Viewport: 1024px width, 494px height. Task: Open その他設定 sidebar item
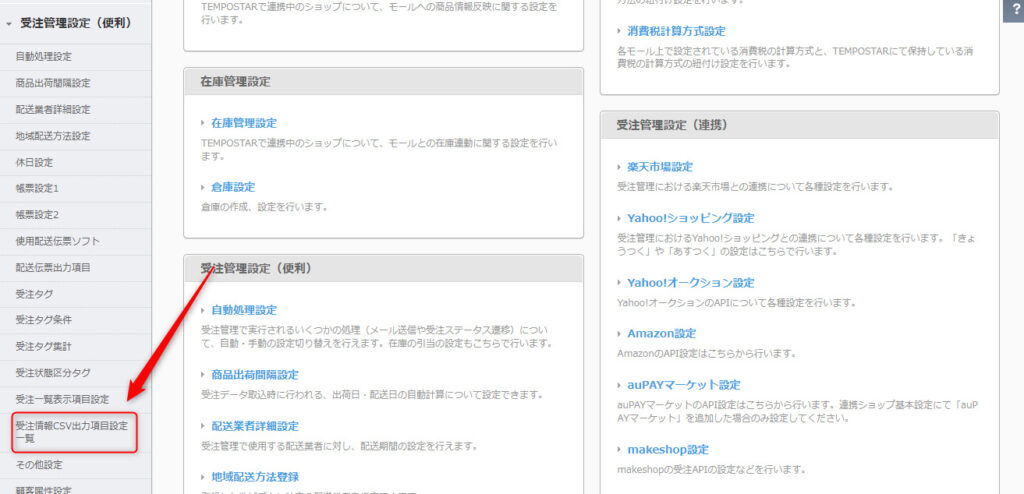[38, 465]
